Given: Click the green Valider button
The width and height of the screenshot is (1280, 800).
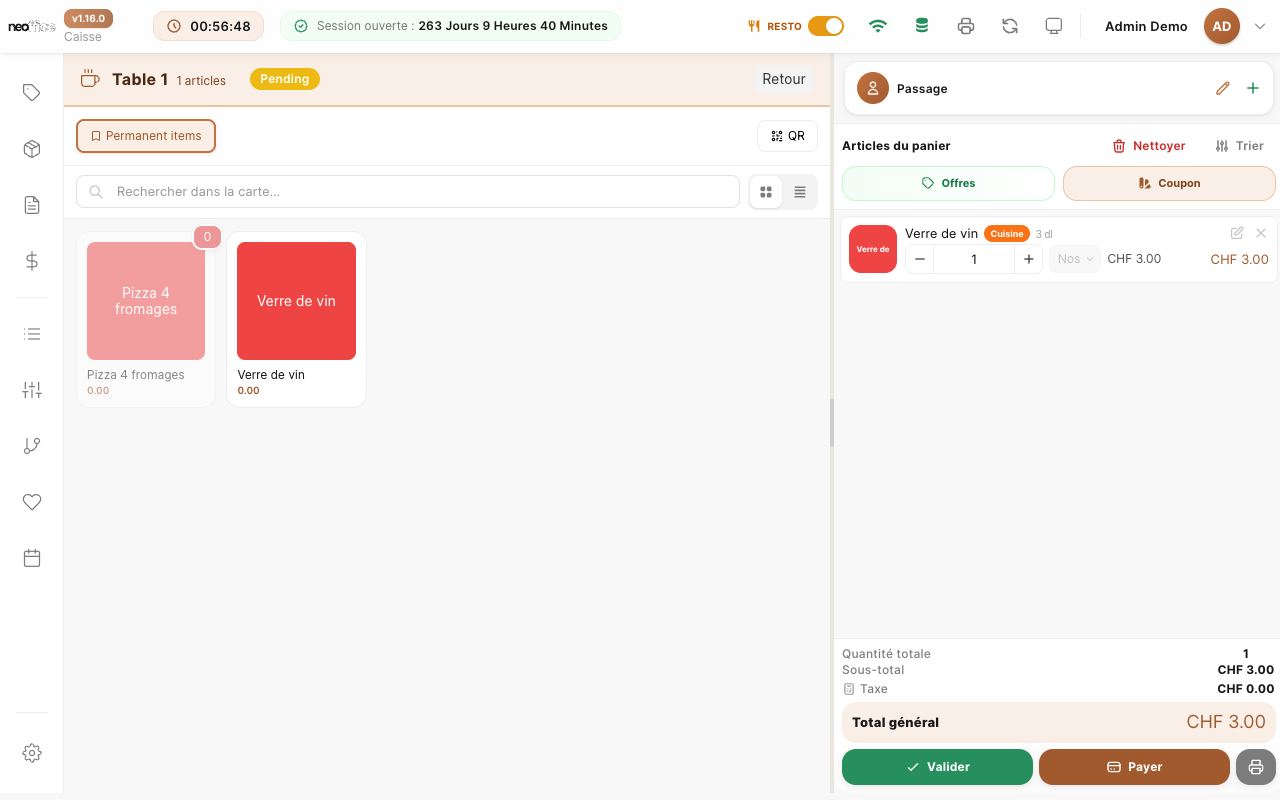Looking at the screenshot, I should point(937,767).
